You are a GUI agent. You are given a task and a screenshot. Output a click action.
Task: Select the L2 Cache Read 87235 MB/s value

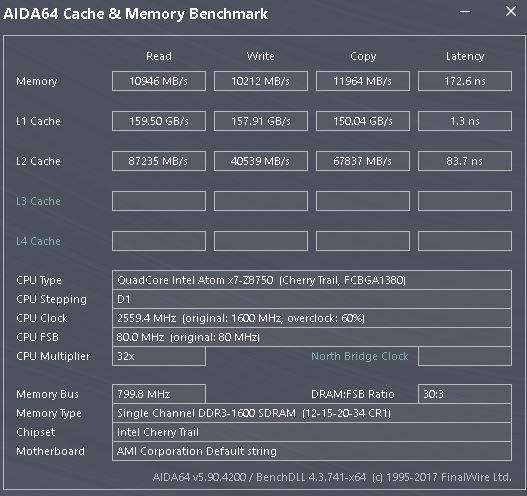coord(159,161)
